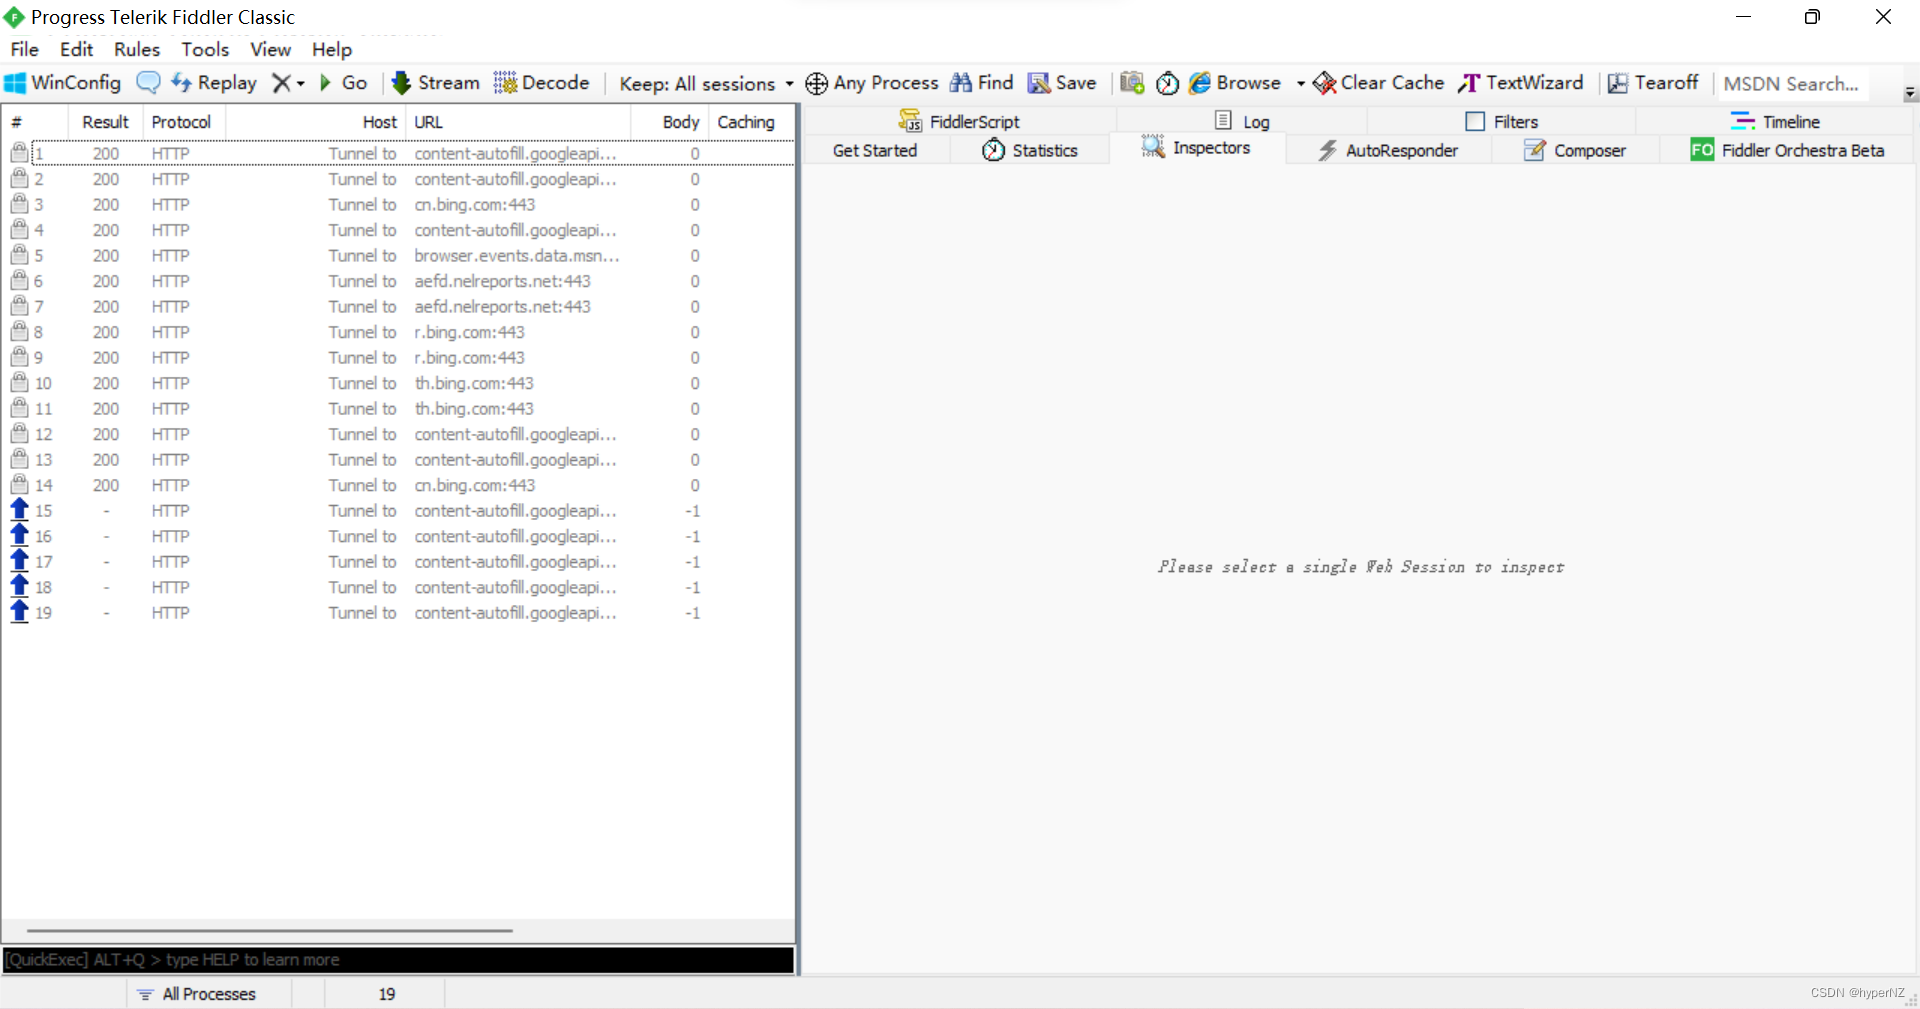Select session 5 browser.events.data.msn
The height and width of the screenshot is (1009, 1920).
398,255
